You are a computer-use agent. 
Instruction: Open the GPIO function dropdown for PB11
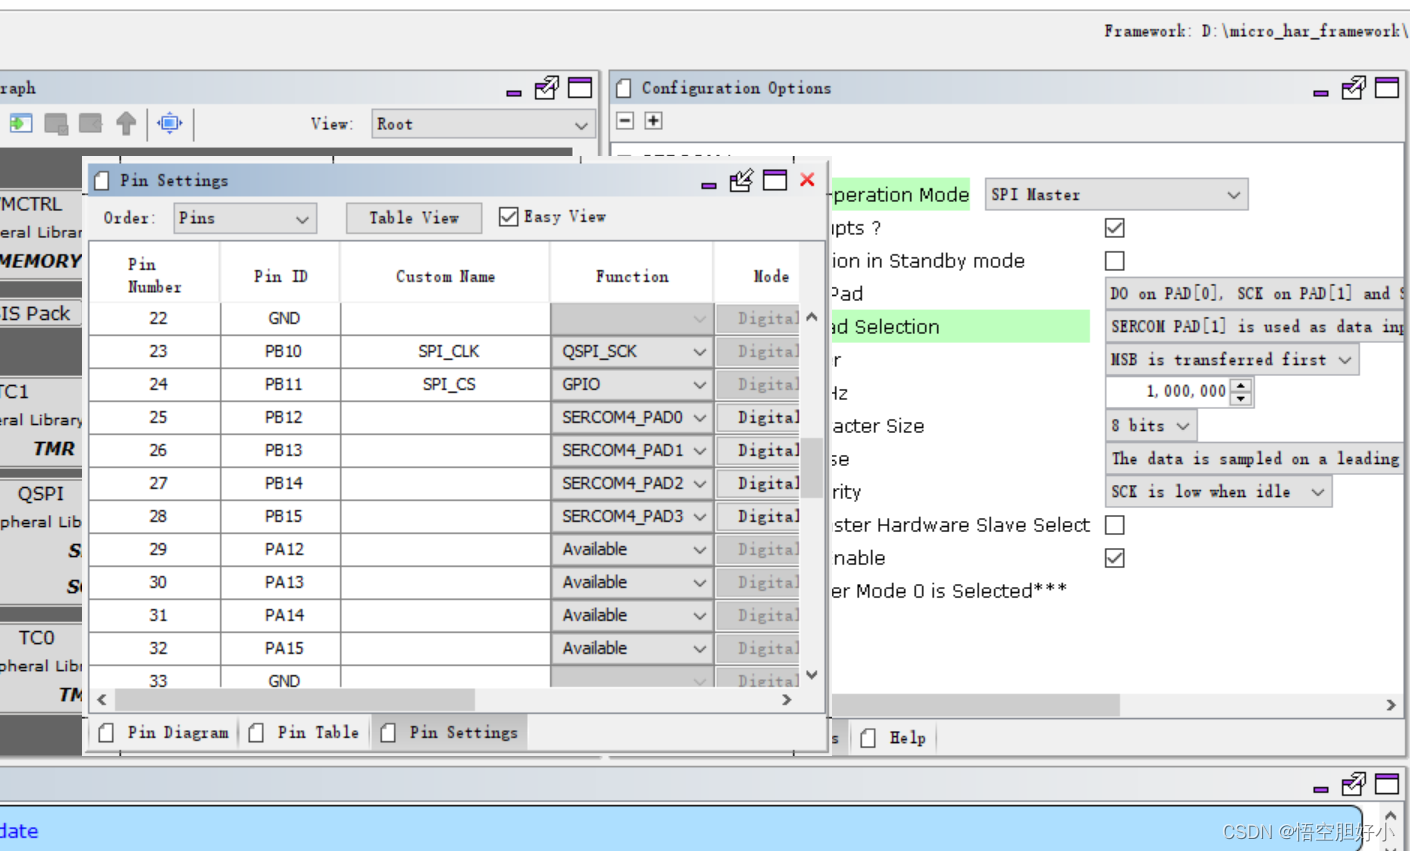coord(632,385)
